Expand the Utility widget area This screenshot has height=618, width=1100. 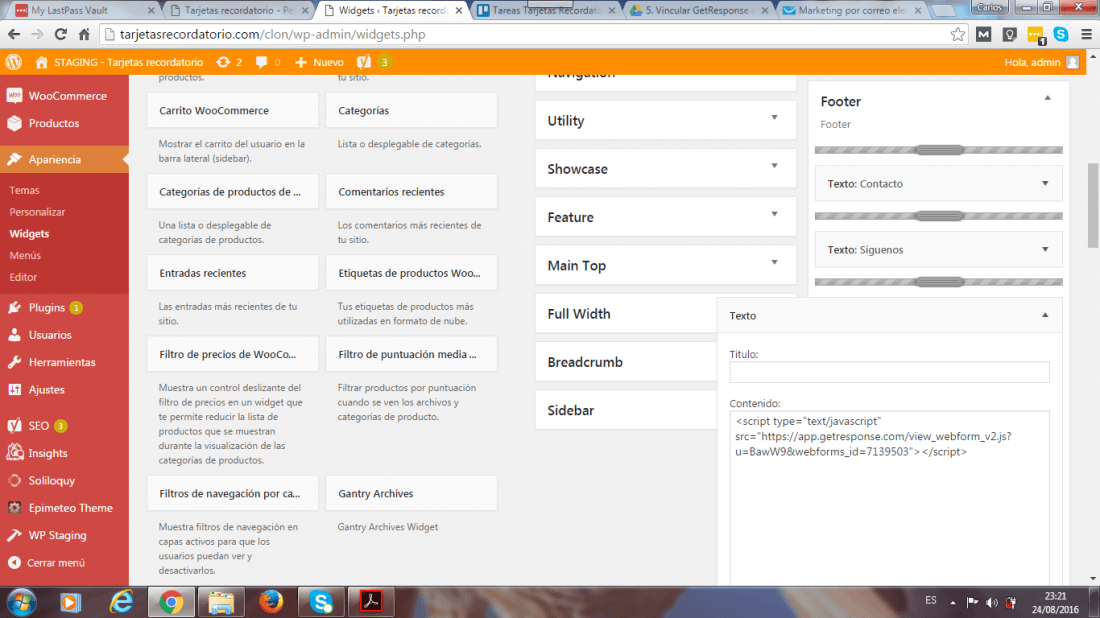coord(774,118)
